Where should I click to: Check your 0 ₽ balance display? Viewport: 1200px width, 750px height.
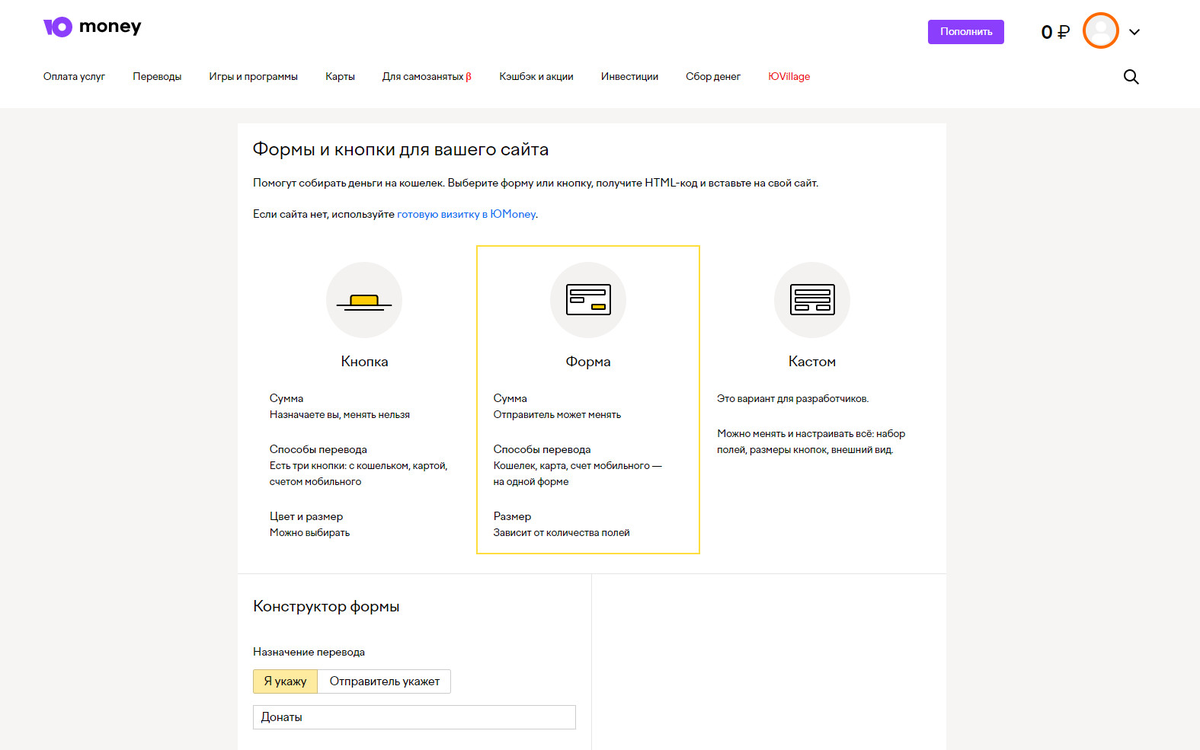pos(1053,31)
